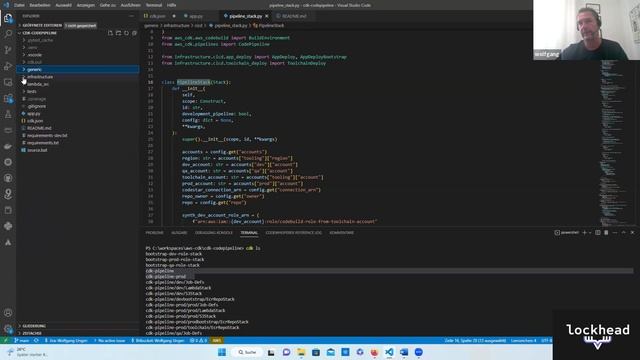The width and height of the screenshot is (640, 360).
Task: Maximize the bottom panel with chevron up
Action: coord(623,233)
